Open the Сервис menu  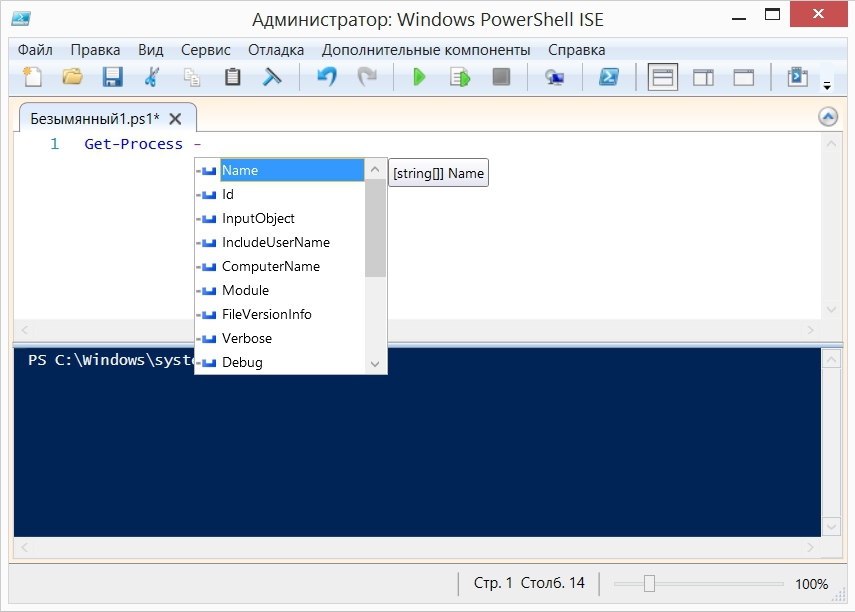click(206, 50)
